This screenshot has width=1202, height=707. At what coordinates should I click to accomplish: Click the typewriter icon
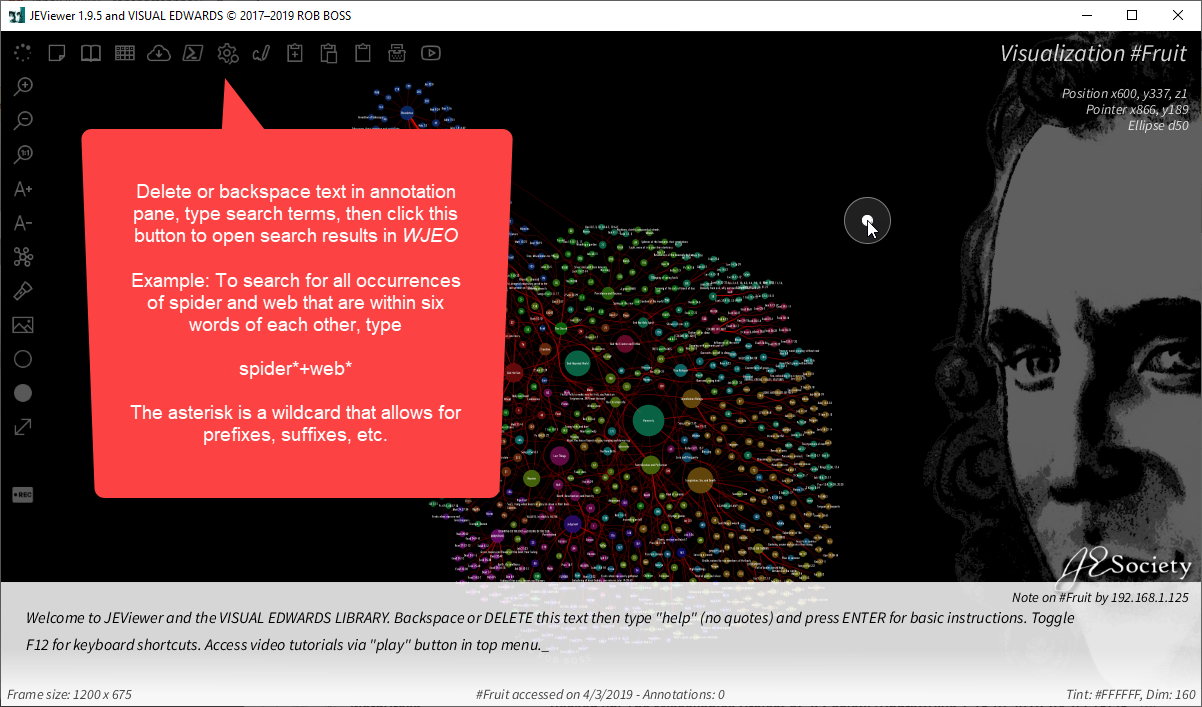[x=396, y=53]
